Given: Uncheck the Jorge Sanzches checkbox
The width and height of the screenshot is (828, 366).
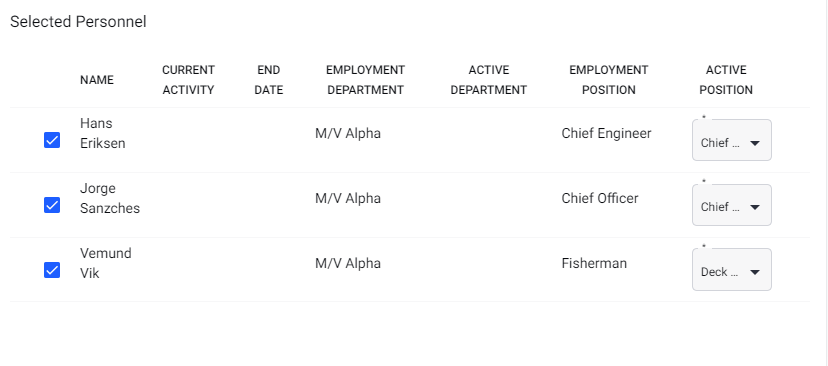Looking at the screenshot, I should (52, 205).
